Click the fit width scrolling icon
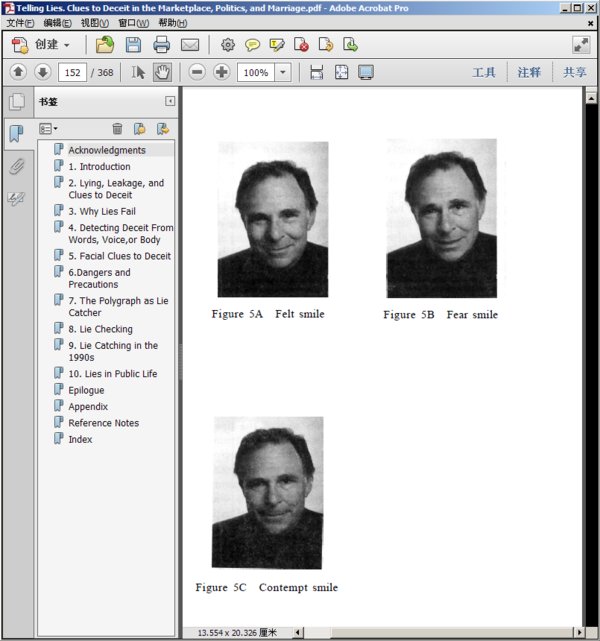Screen dimensions: 600x641 click(x=317, y=72)
